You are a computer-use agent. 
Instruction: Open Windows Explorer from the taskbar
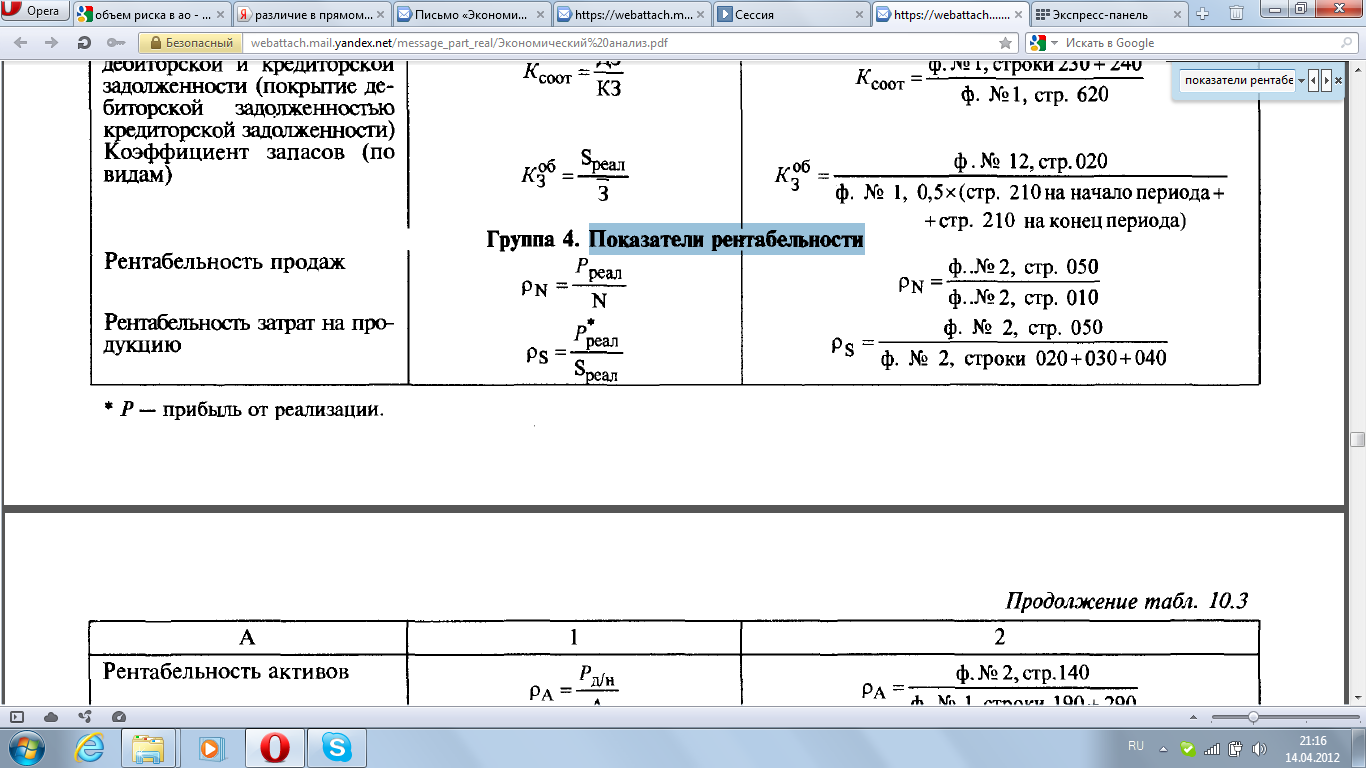point(150,747)
